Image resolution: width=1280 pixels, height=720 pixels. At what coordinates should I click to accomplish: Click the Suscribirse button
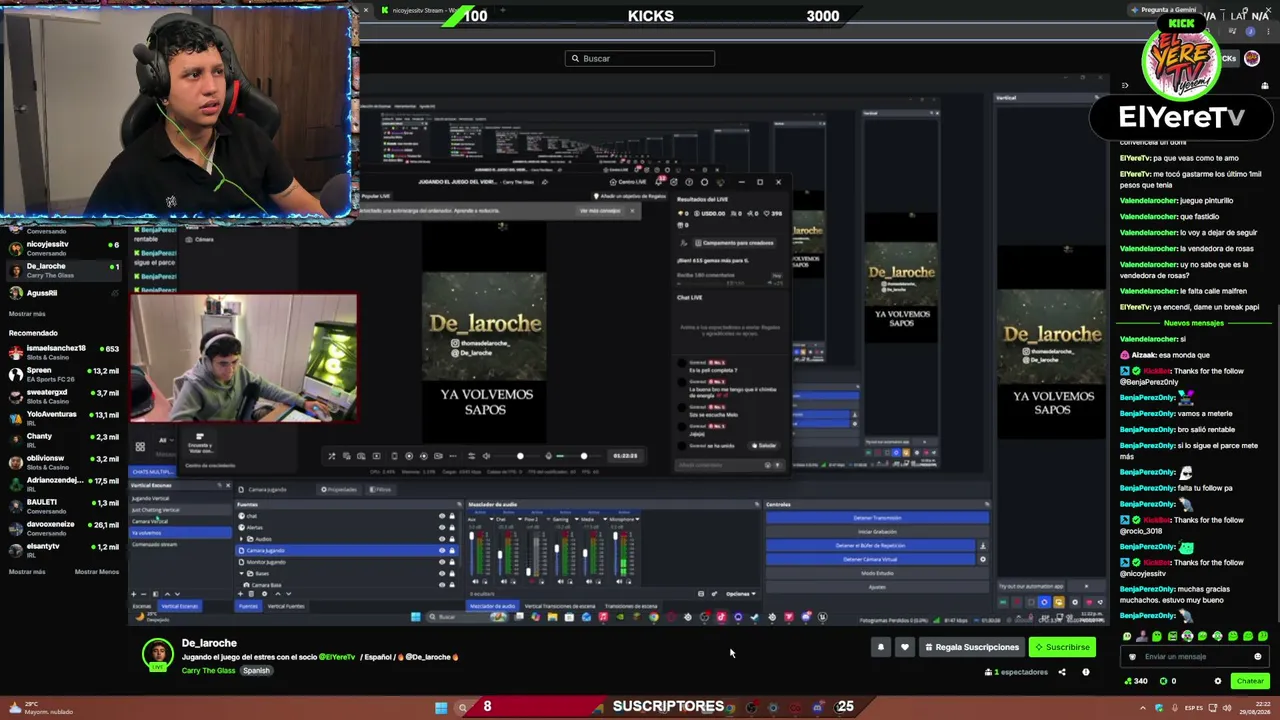click(x=1062, y=647)
